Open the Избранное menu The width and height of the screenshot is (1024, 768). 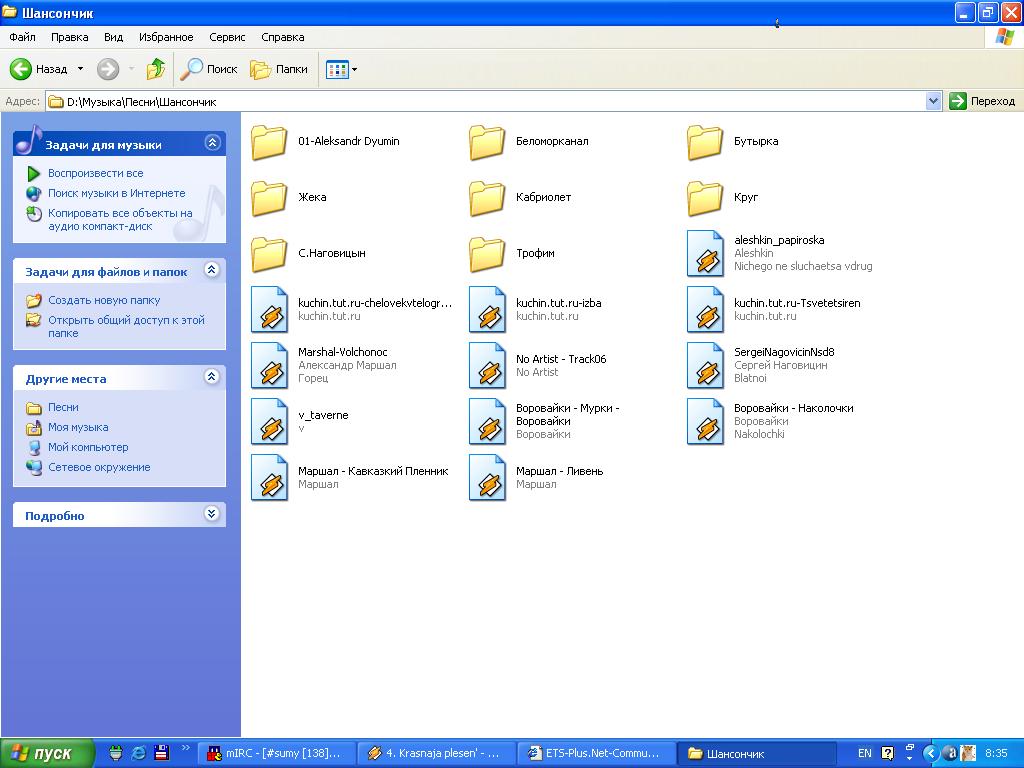point(166,37)
